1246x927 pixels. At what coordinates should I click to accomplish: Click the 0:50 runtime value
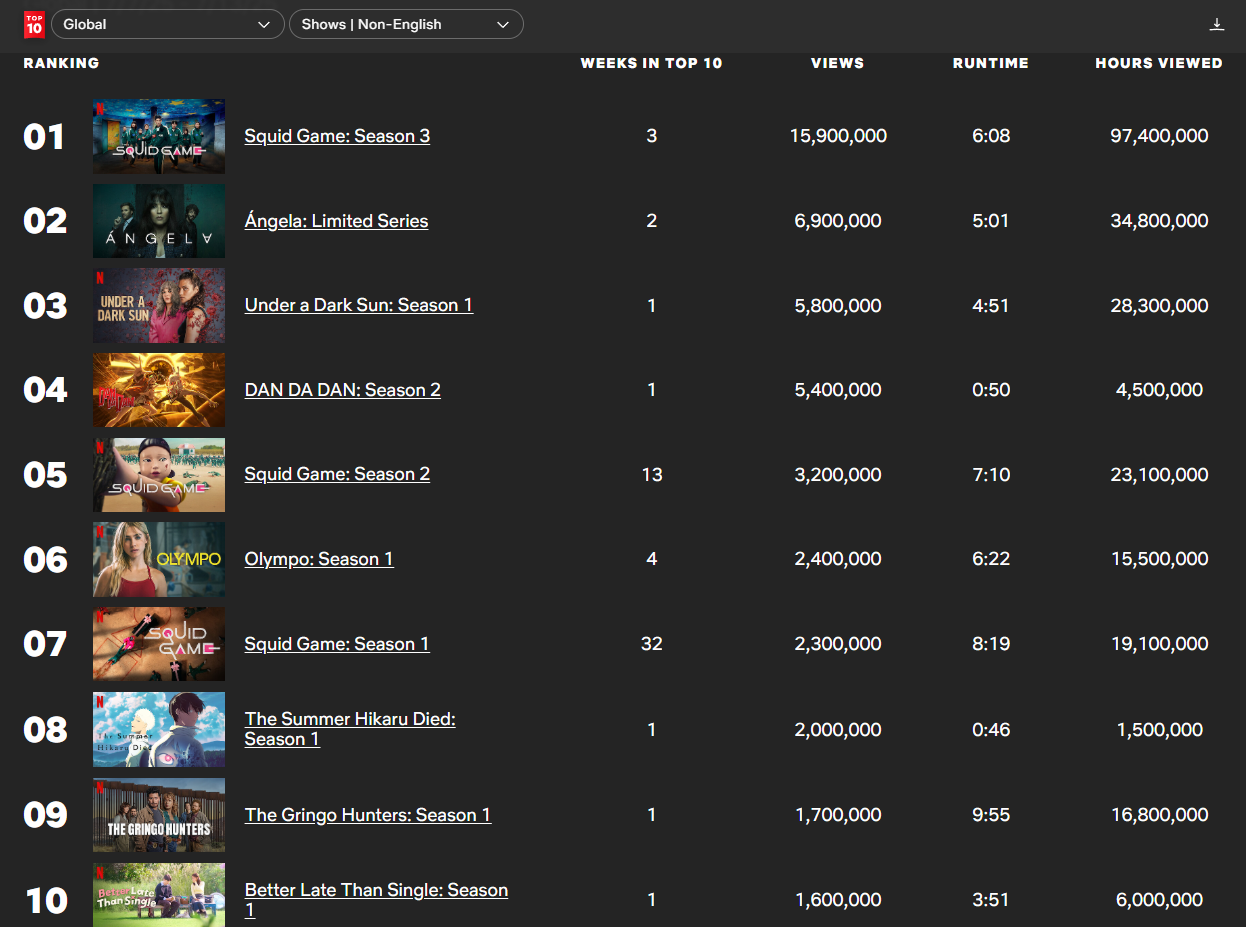pos(991,390)
